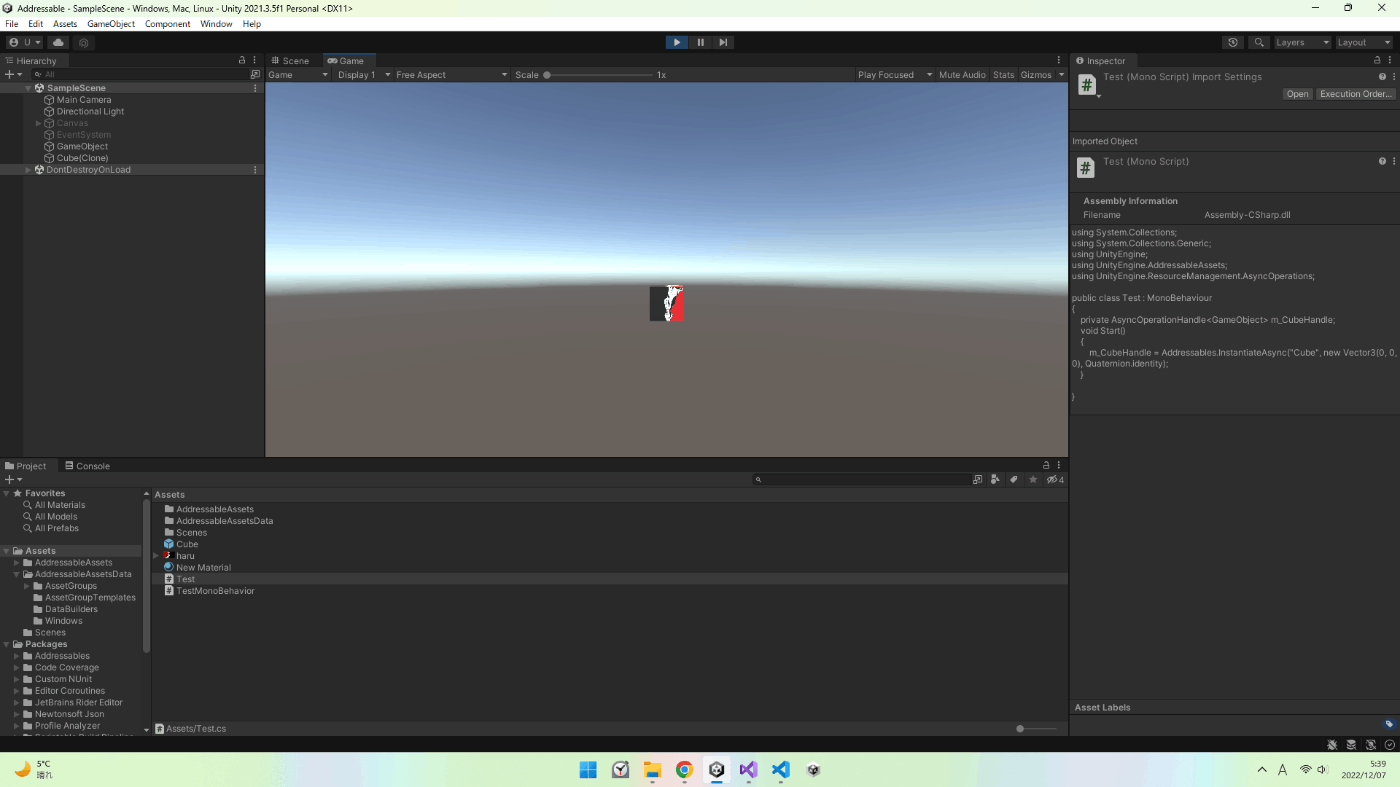Image resolution: width=1400 pixels, height=787 pixels.
Task: Adjust the Game view Scale slider
Action: pyautogui.click(x=598, y=75)
